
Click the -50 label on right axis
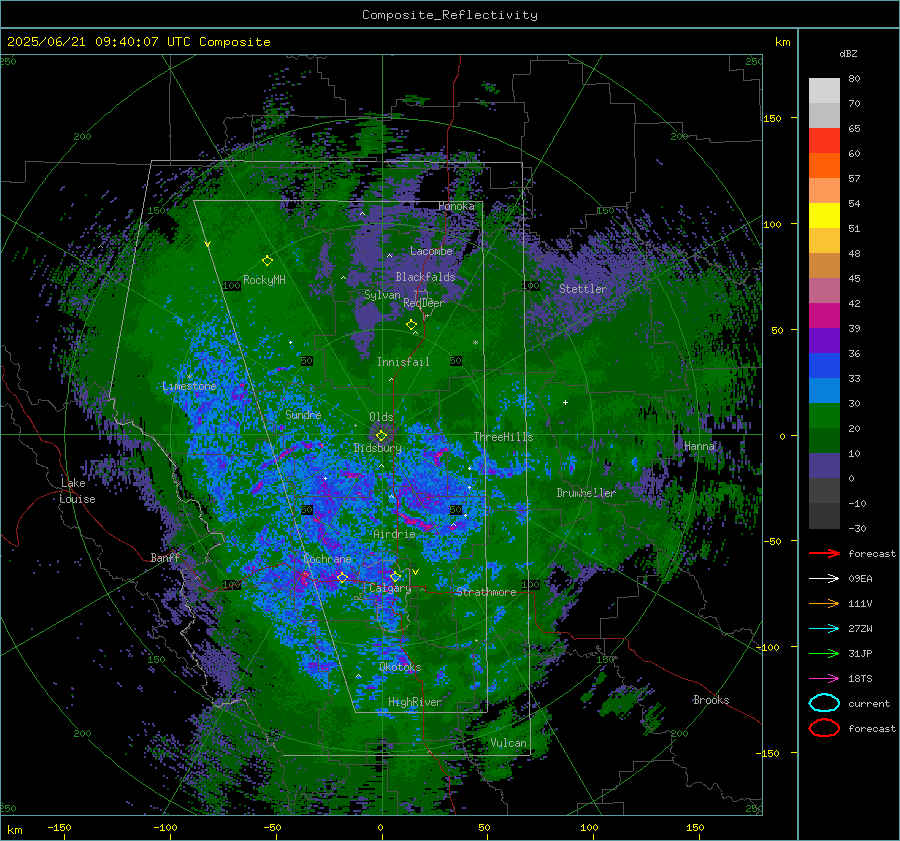tap(772, 541)
